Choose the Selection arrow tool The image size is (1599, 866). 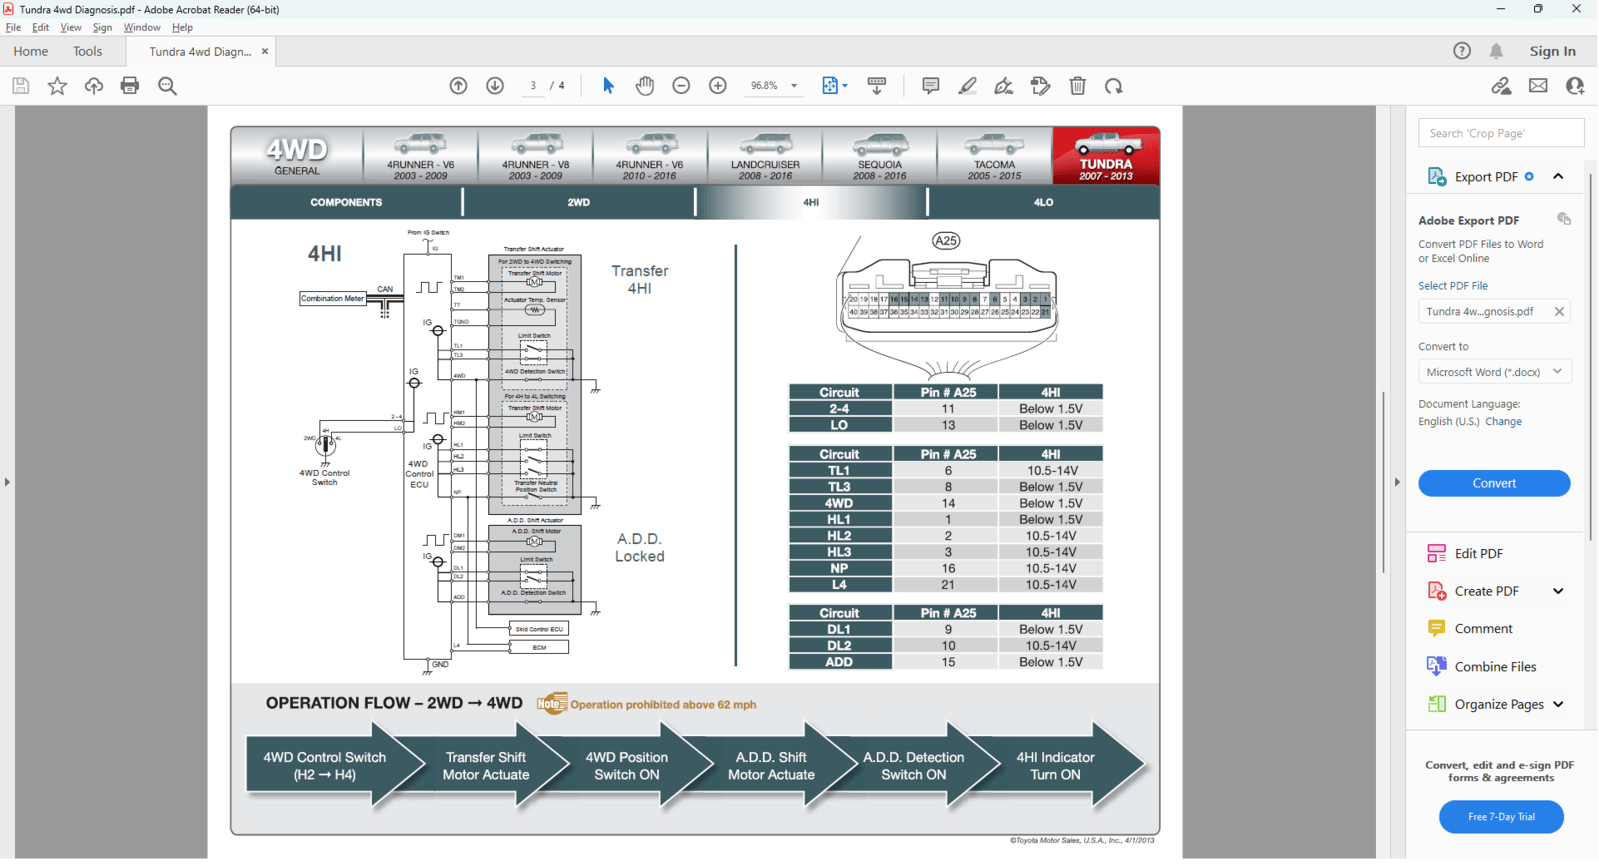click(608, 86)
